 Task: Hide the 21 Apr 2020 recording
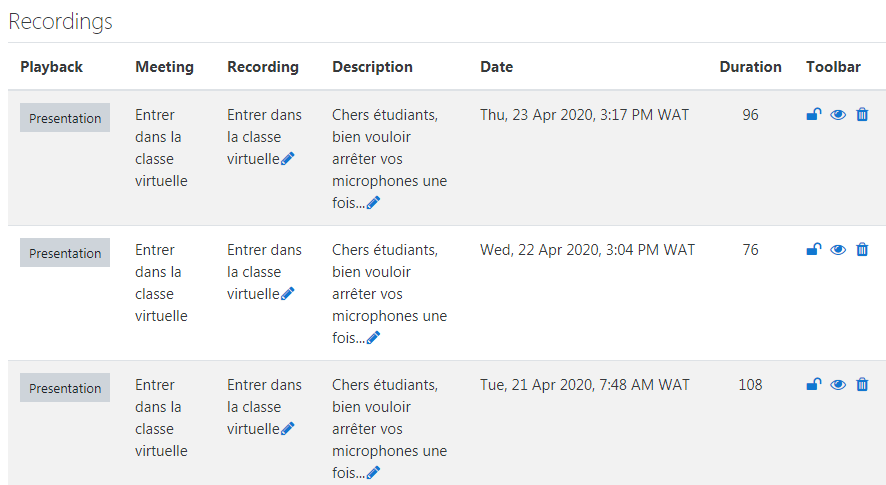(x=838, y=385)
